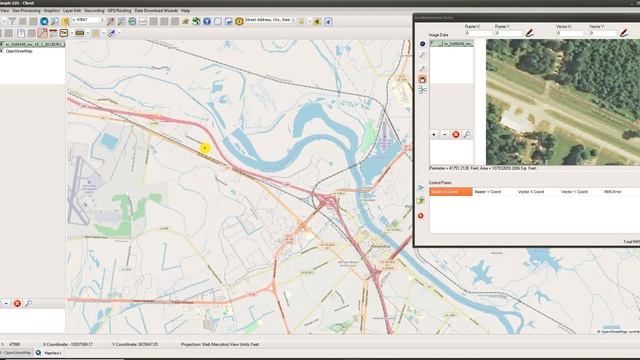Click the green globe full-extent icon

[132, 21]
